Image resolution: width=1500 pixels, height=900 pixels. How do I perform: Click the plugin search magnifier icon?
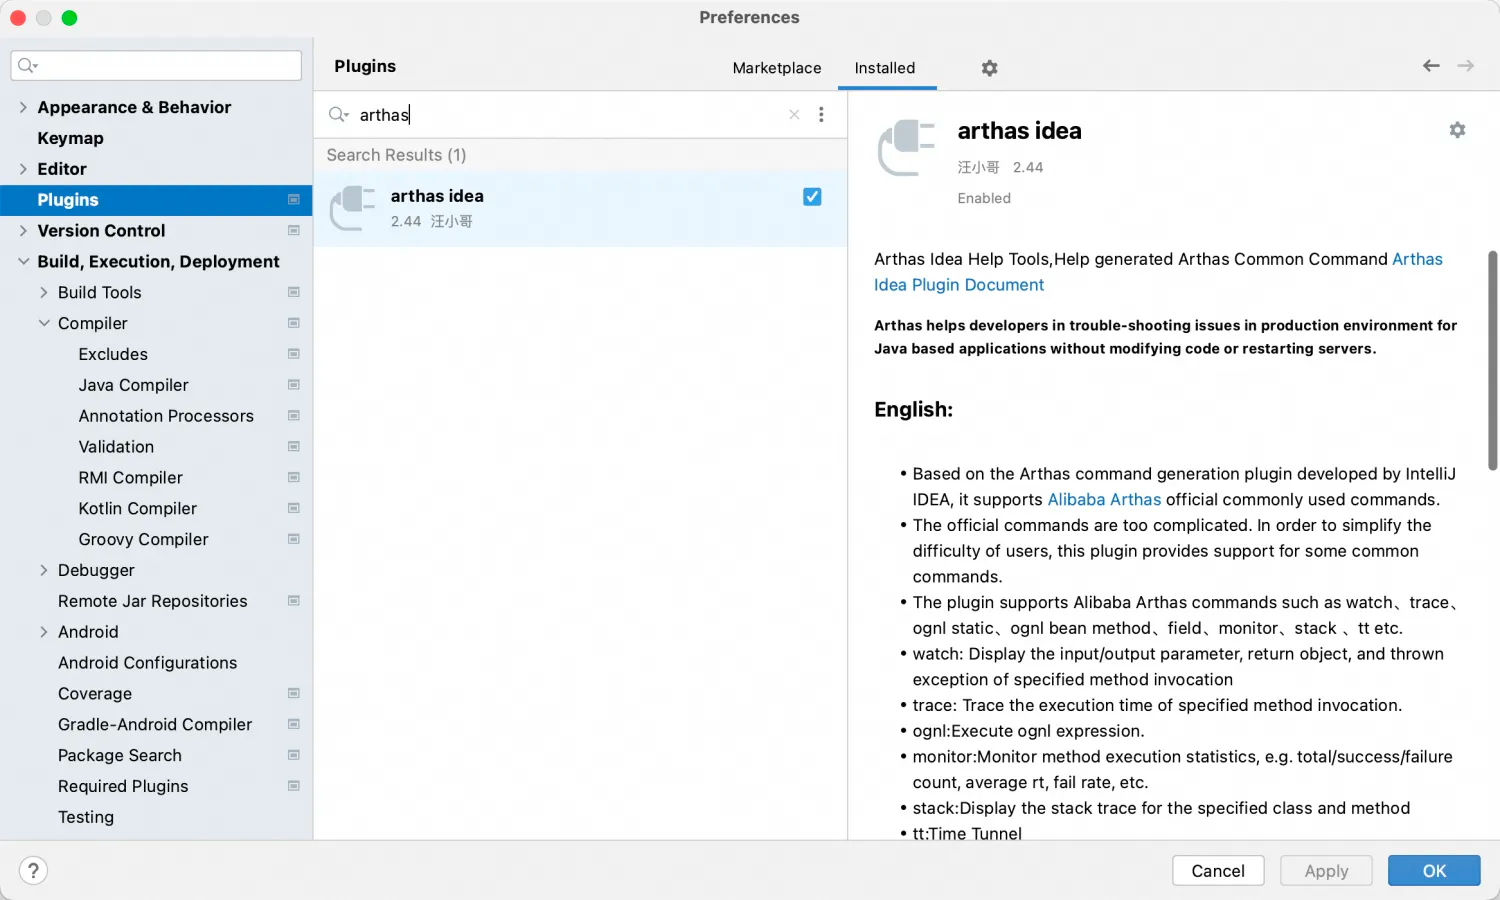coord(338,115)
